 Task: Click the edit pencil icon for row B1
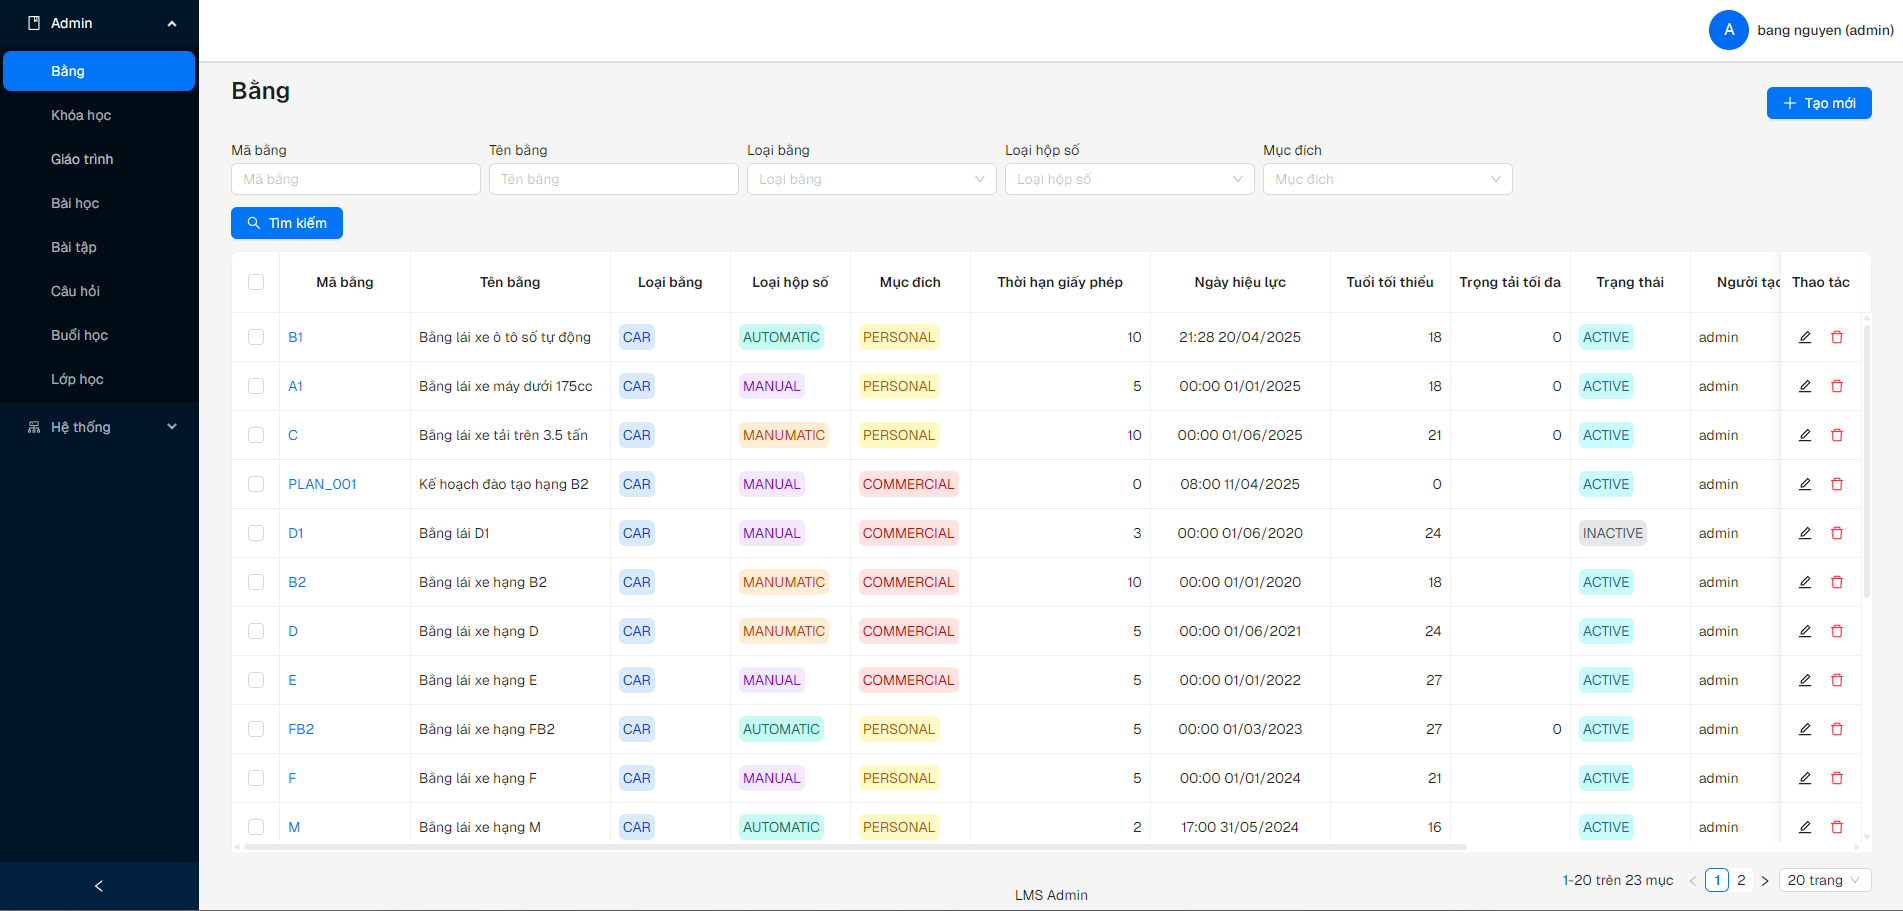point(1805,337)
